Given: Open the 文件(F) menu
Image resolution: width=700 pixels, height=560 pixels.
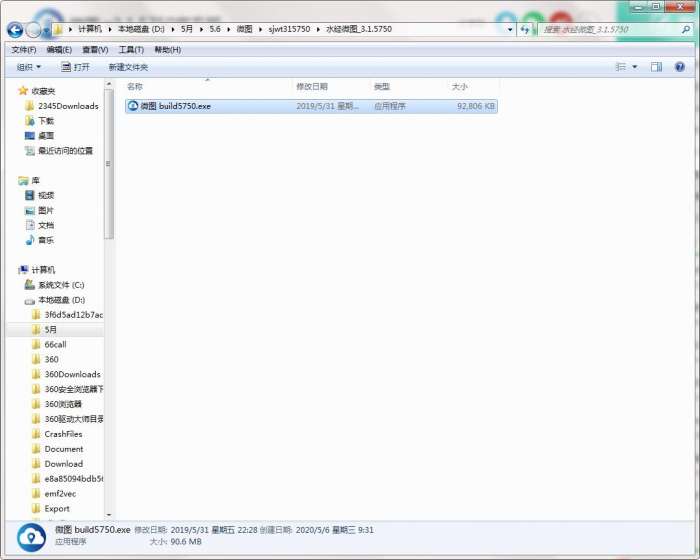Looking at the screenshot, I should [x=24, y=50].
